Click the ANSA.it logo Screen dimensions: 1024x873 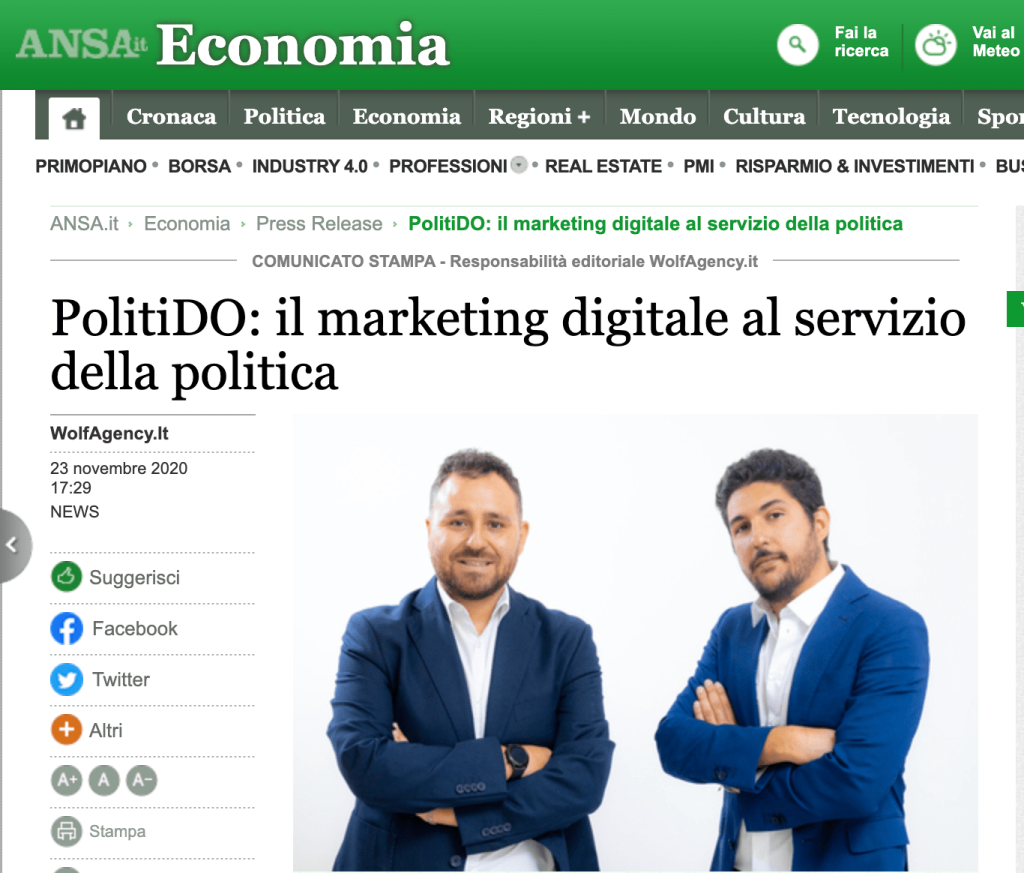(81, 44)
